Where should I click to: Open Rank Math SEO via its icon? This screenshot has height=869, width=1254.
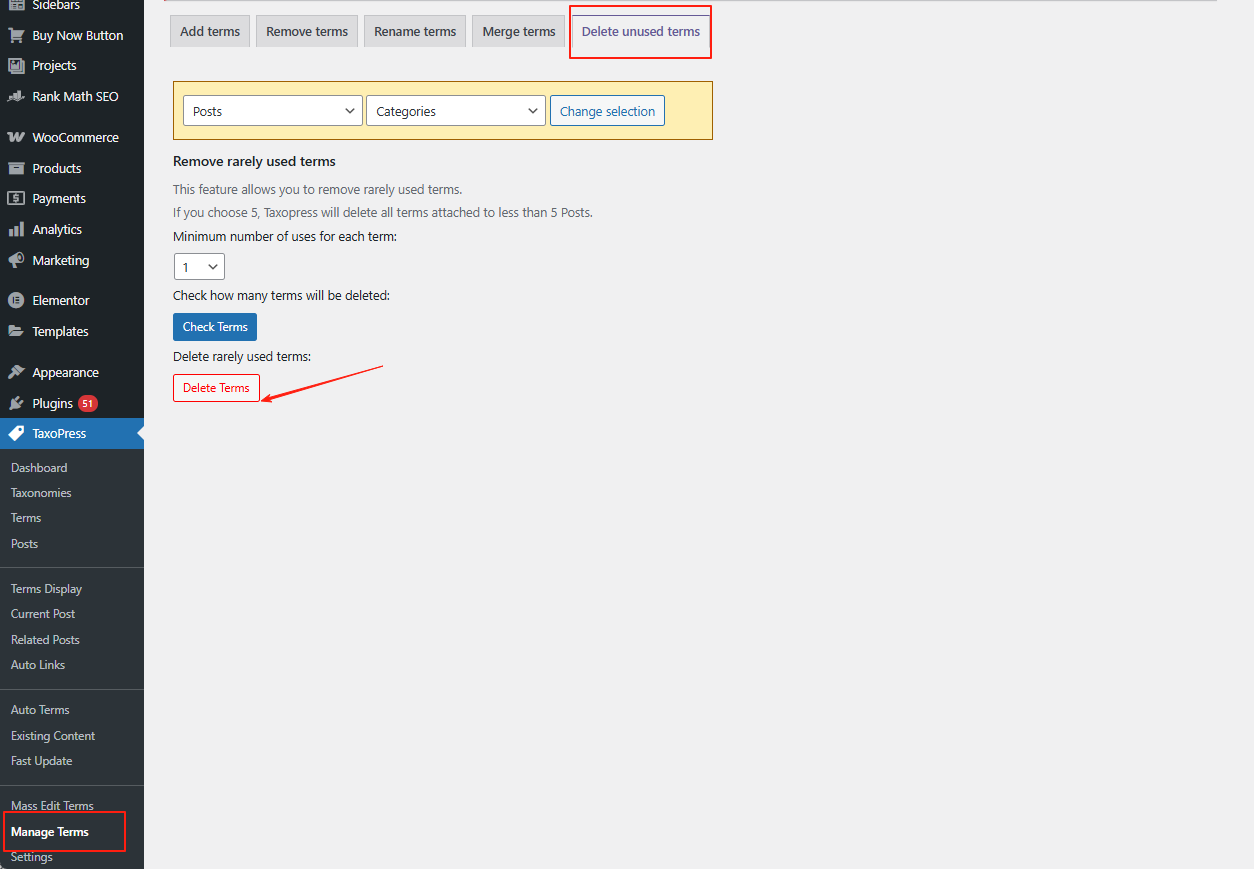(16, 96)
